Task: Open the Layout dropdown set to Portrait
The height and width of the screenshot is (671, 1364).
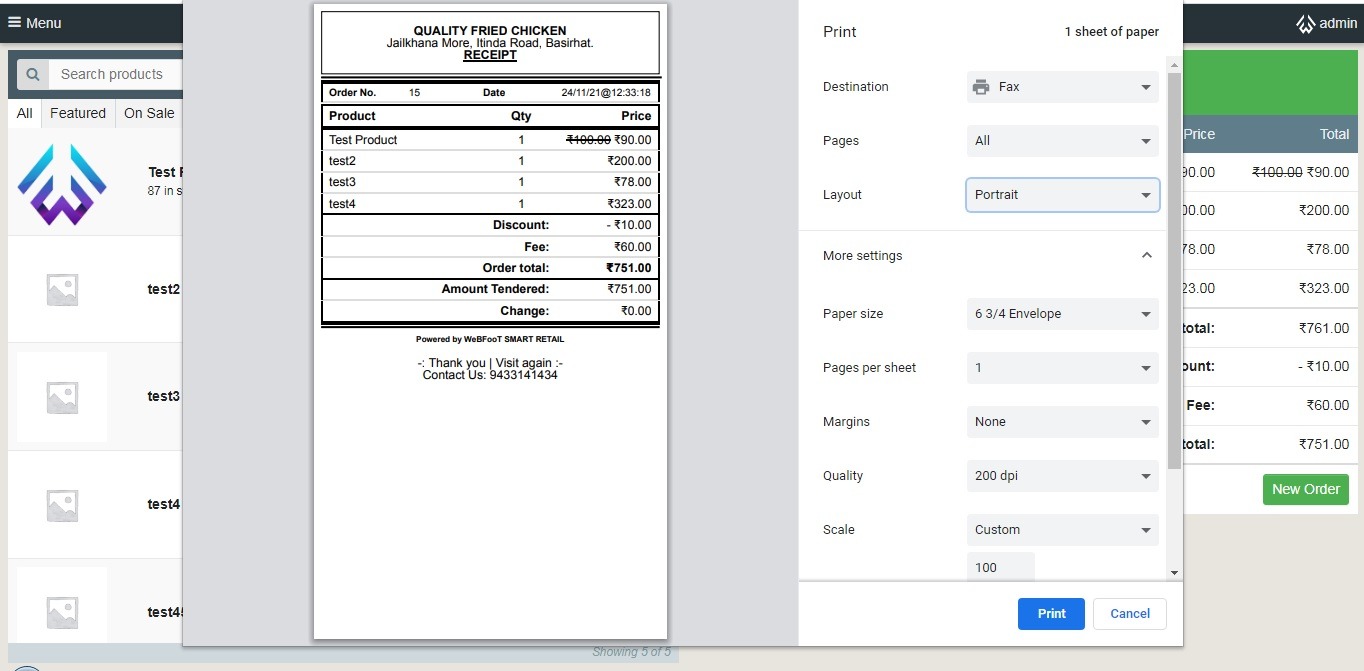Action: (x=1062, y=195)
